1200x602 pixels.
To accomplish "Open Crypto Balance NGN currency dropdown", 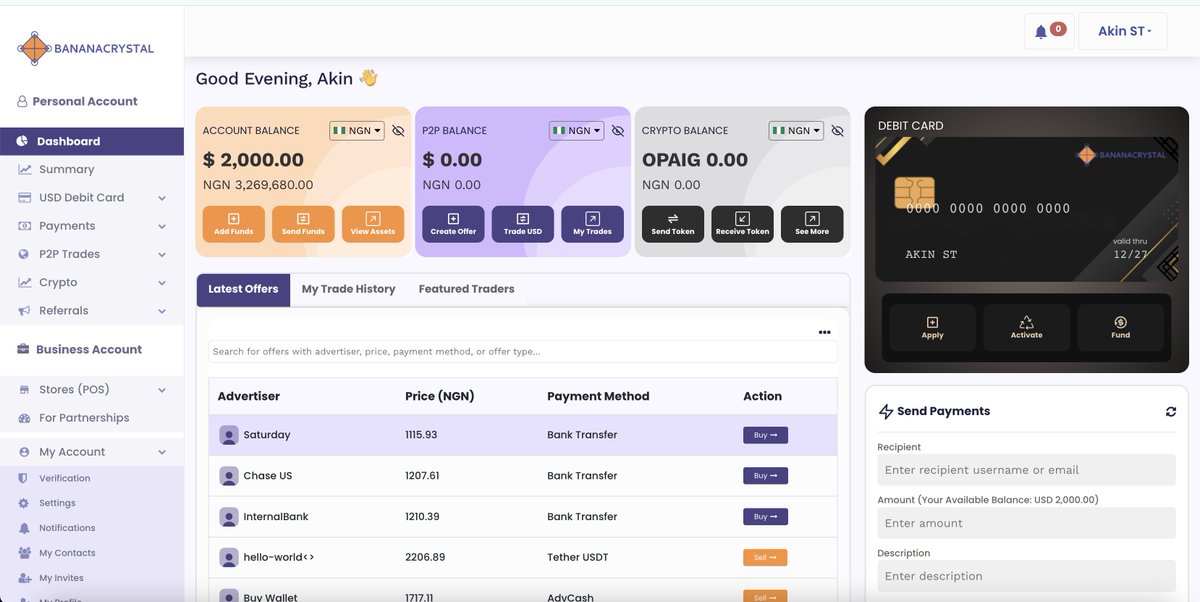I will point(796,131).
